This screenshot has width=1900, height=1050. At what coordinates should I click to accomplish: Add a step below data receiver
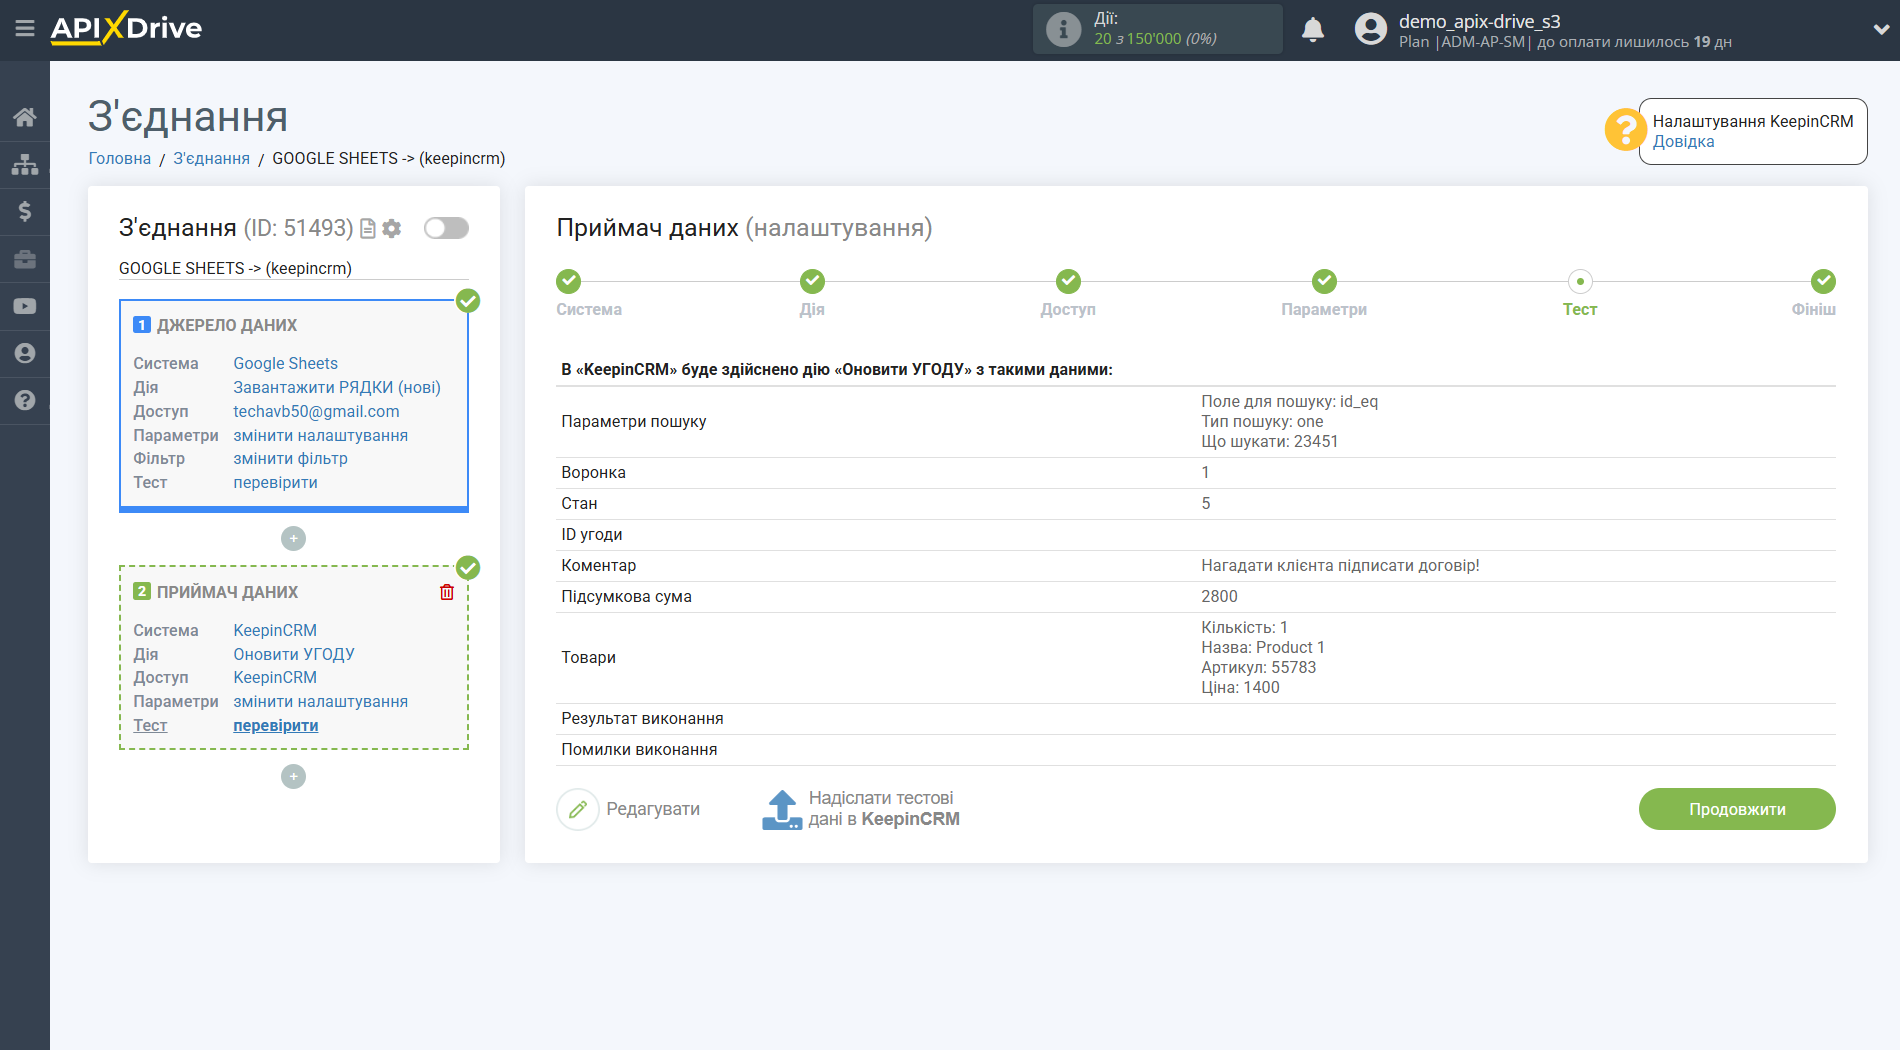[x=293, y=776]
